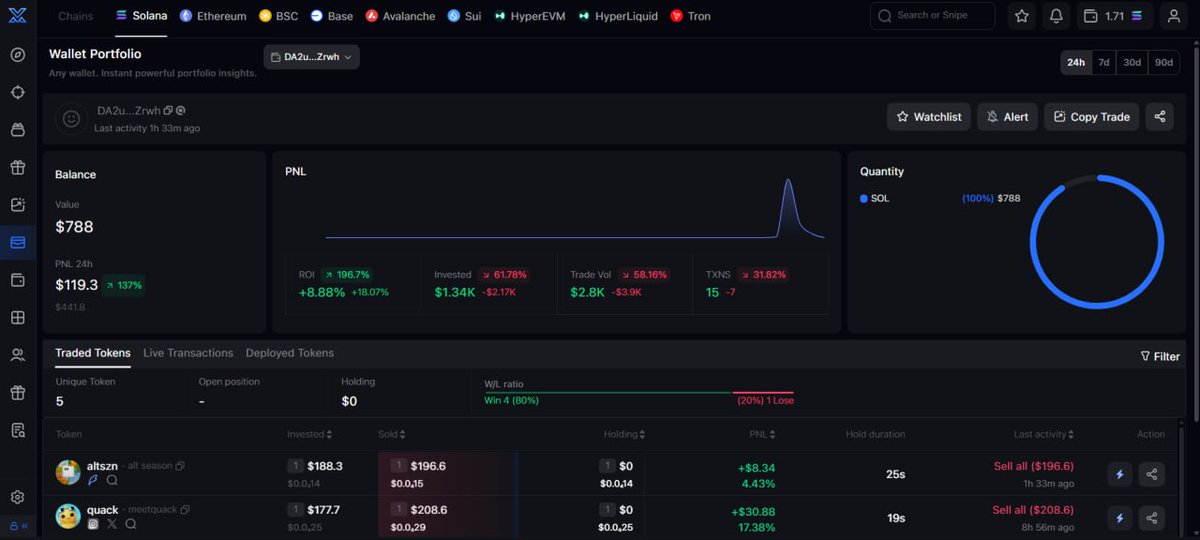
Task: Open notifications bell in top bar
Action: (x=1056, y=16)
